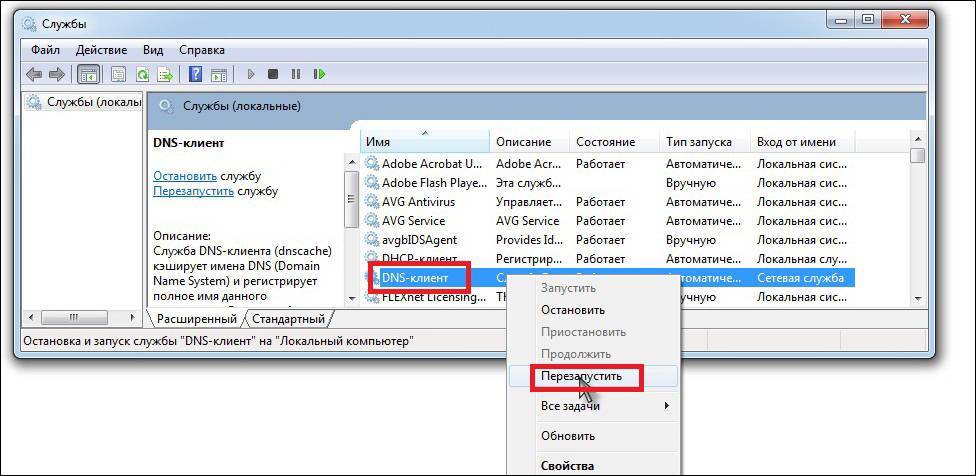Open the Файл menu
The width and height of the screenshot is (976, 476).
coord(45,49)
